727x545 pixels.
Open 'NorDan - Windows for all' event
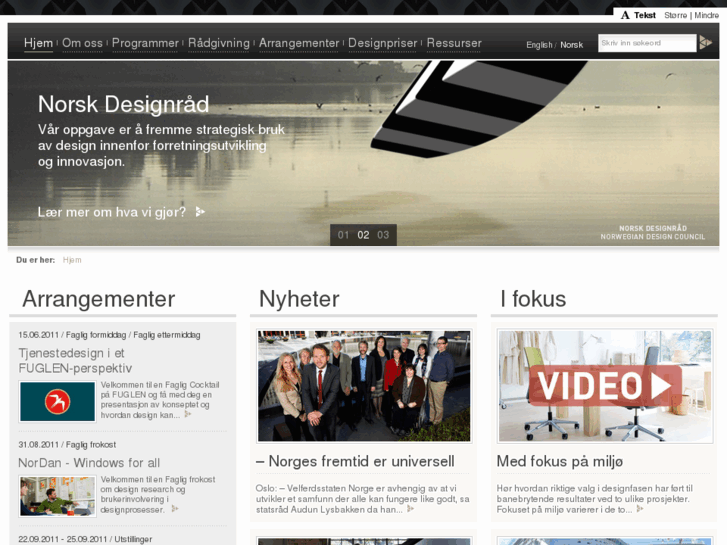click(89, 463)
